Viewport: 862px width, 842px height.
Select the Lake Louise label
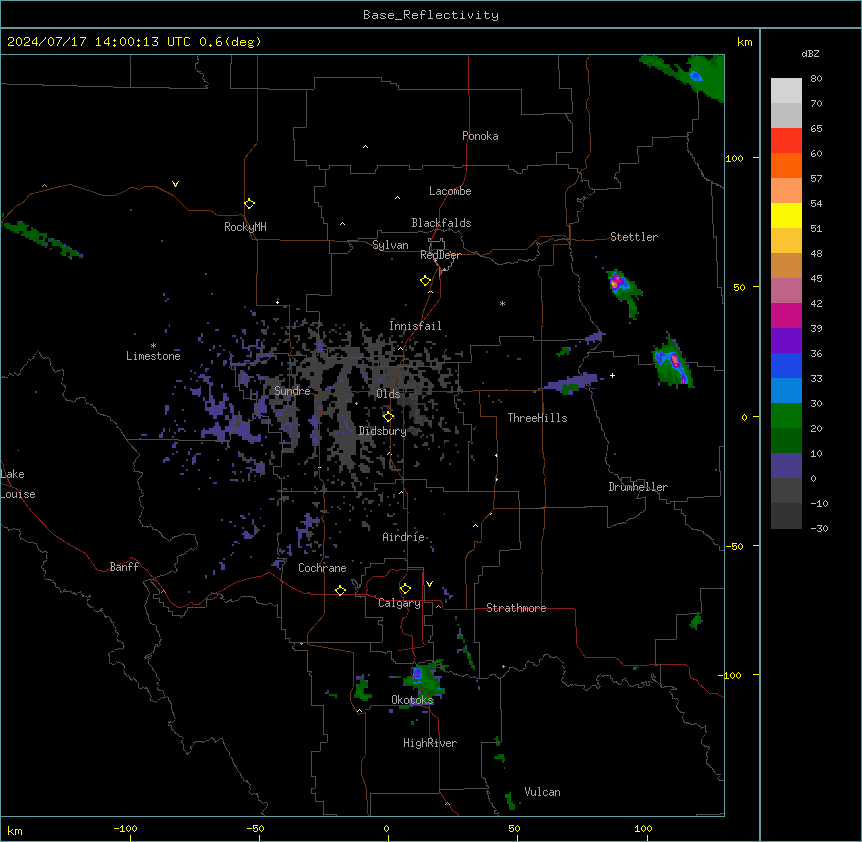18,484
